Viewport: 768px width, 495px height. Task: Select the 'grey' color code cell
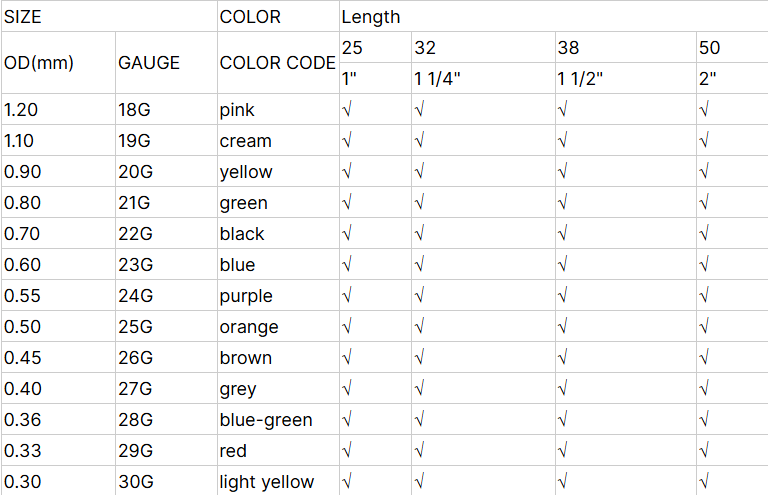tap(238, 389)
